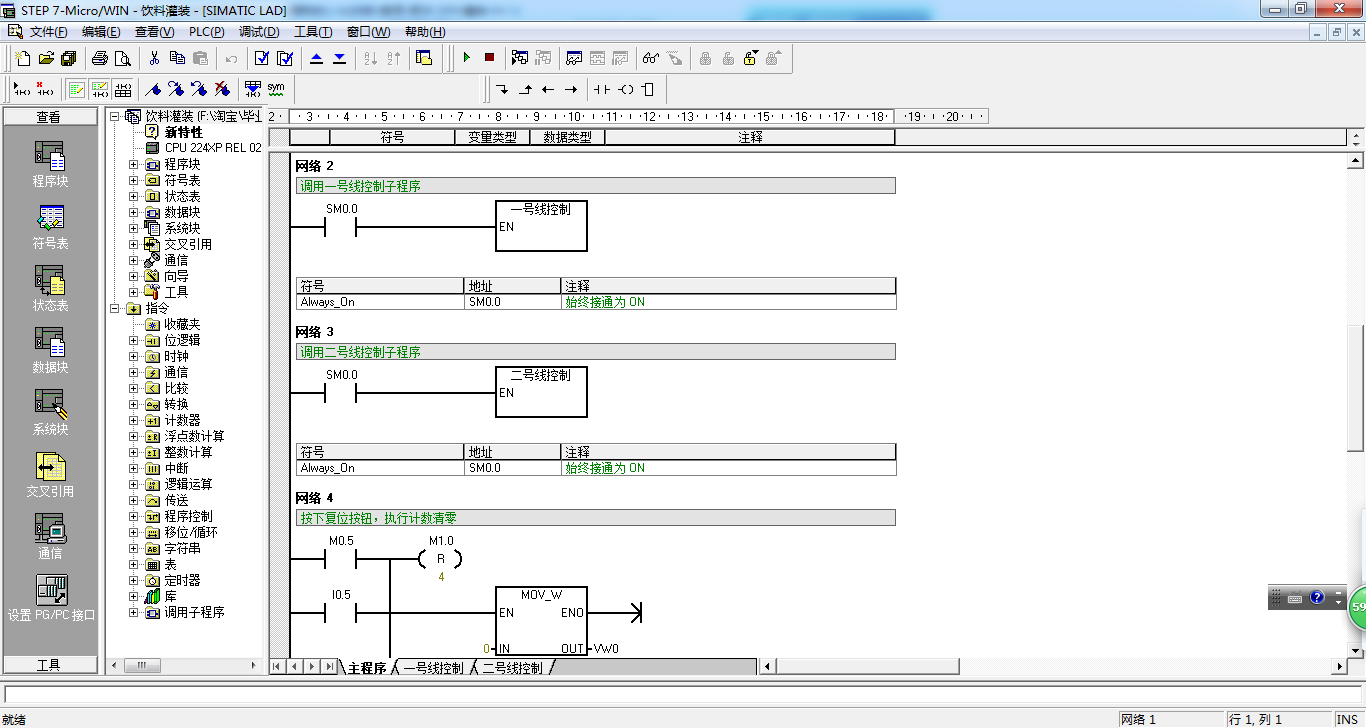Switch to the 一号线控制 tab
This screenshot has width=1366, height=728.
tap(433, 668)
